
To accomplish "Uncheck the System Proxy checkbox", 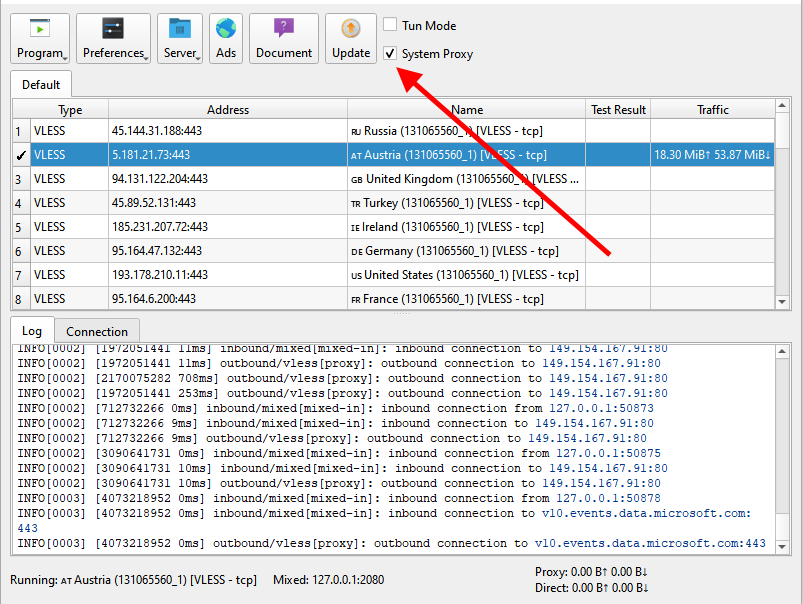I will [390, 53].
